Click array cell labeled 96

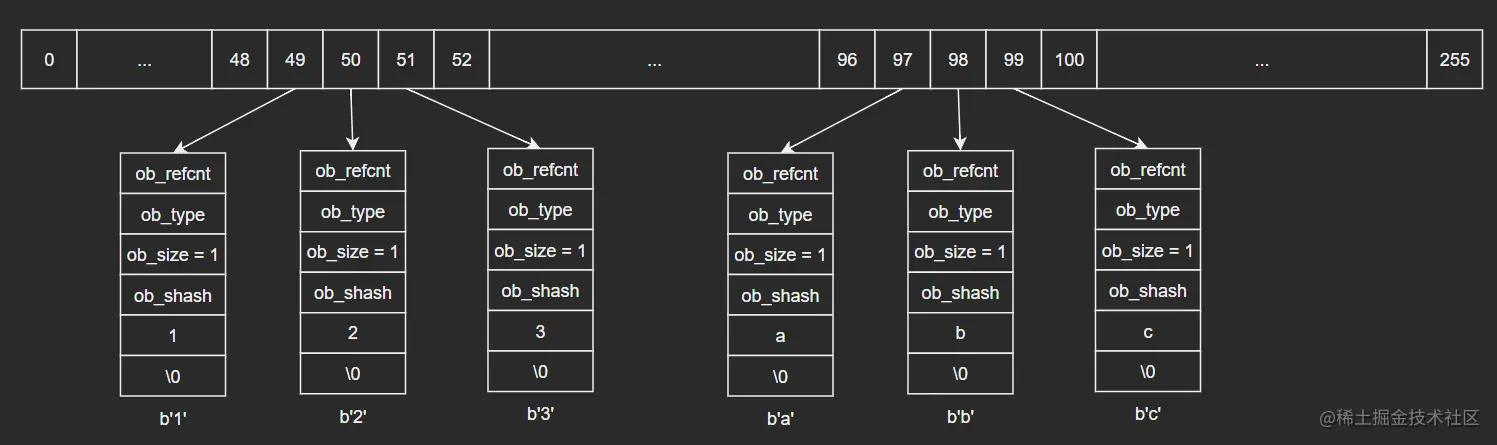(x=847, y=60)
